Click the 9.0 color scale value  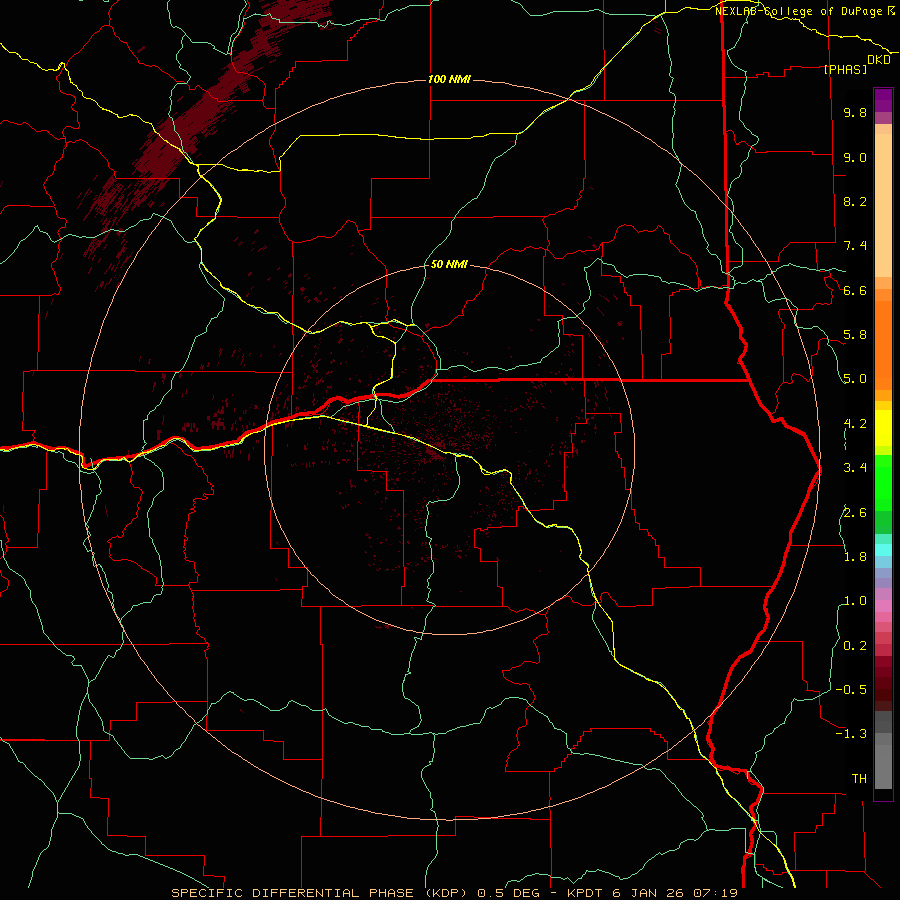(x=855, y=157)
